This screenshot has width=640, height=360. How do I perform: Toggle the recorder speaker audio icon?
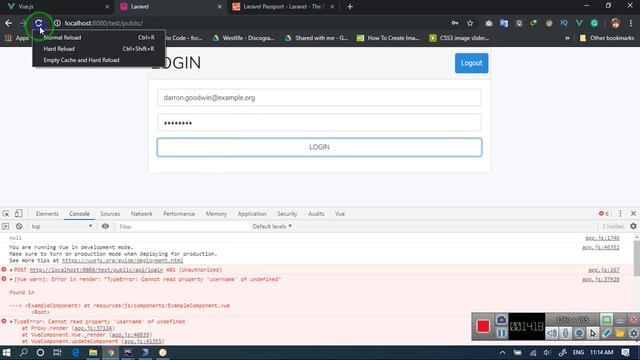point(551,333)
